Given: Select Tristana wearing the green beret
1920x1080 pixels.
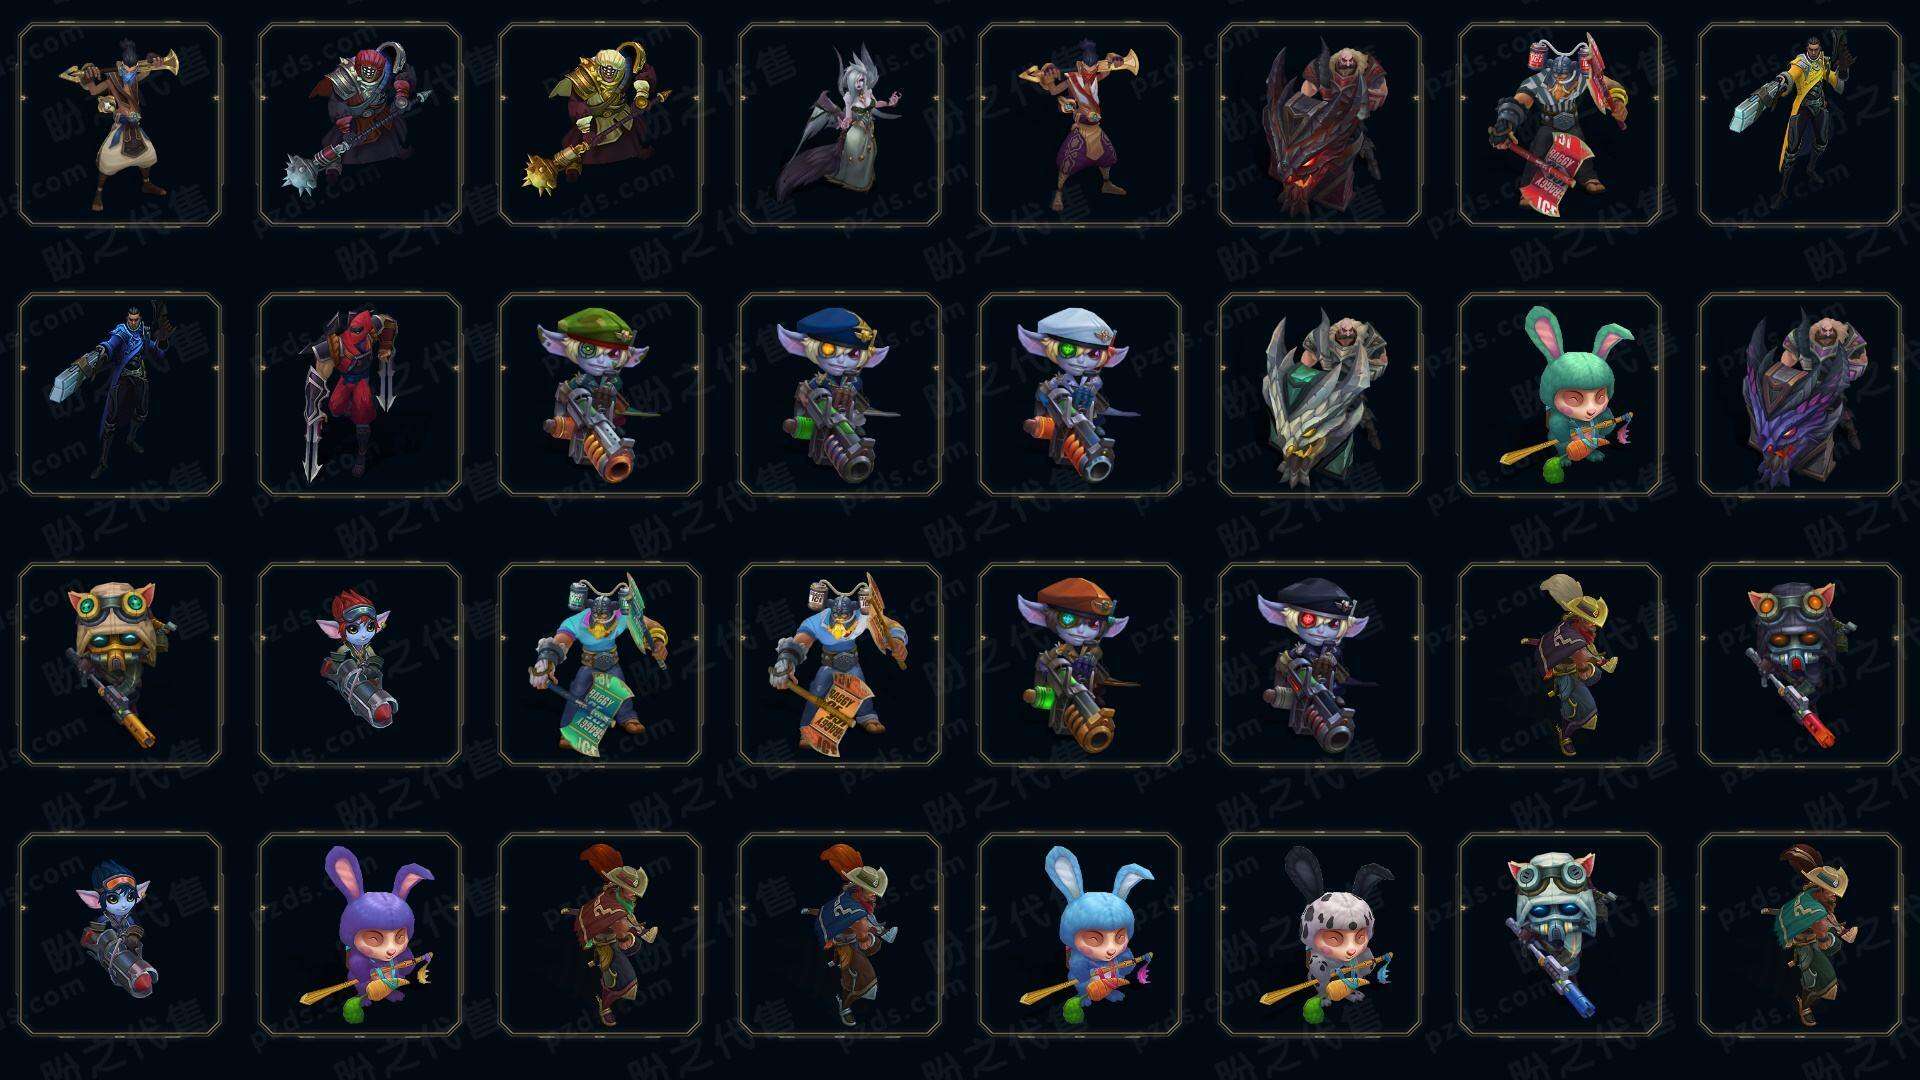Looking at the screenshot, I should (600, 394).
